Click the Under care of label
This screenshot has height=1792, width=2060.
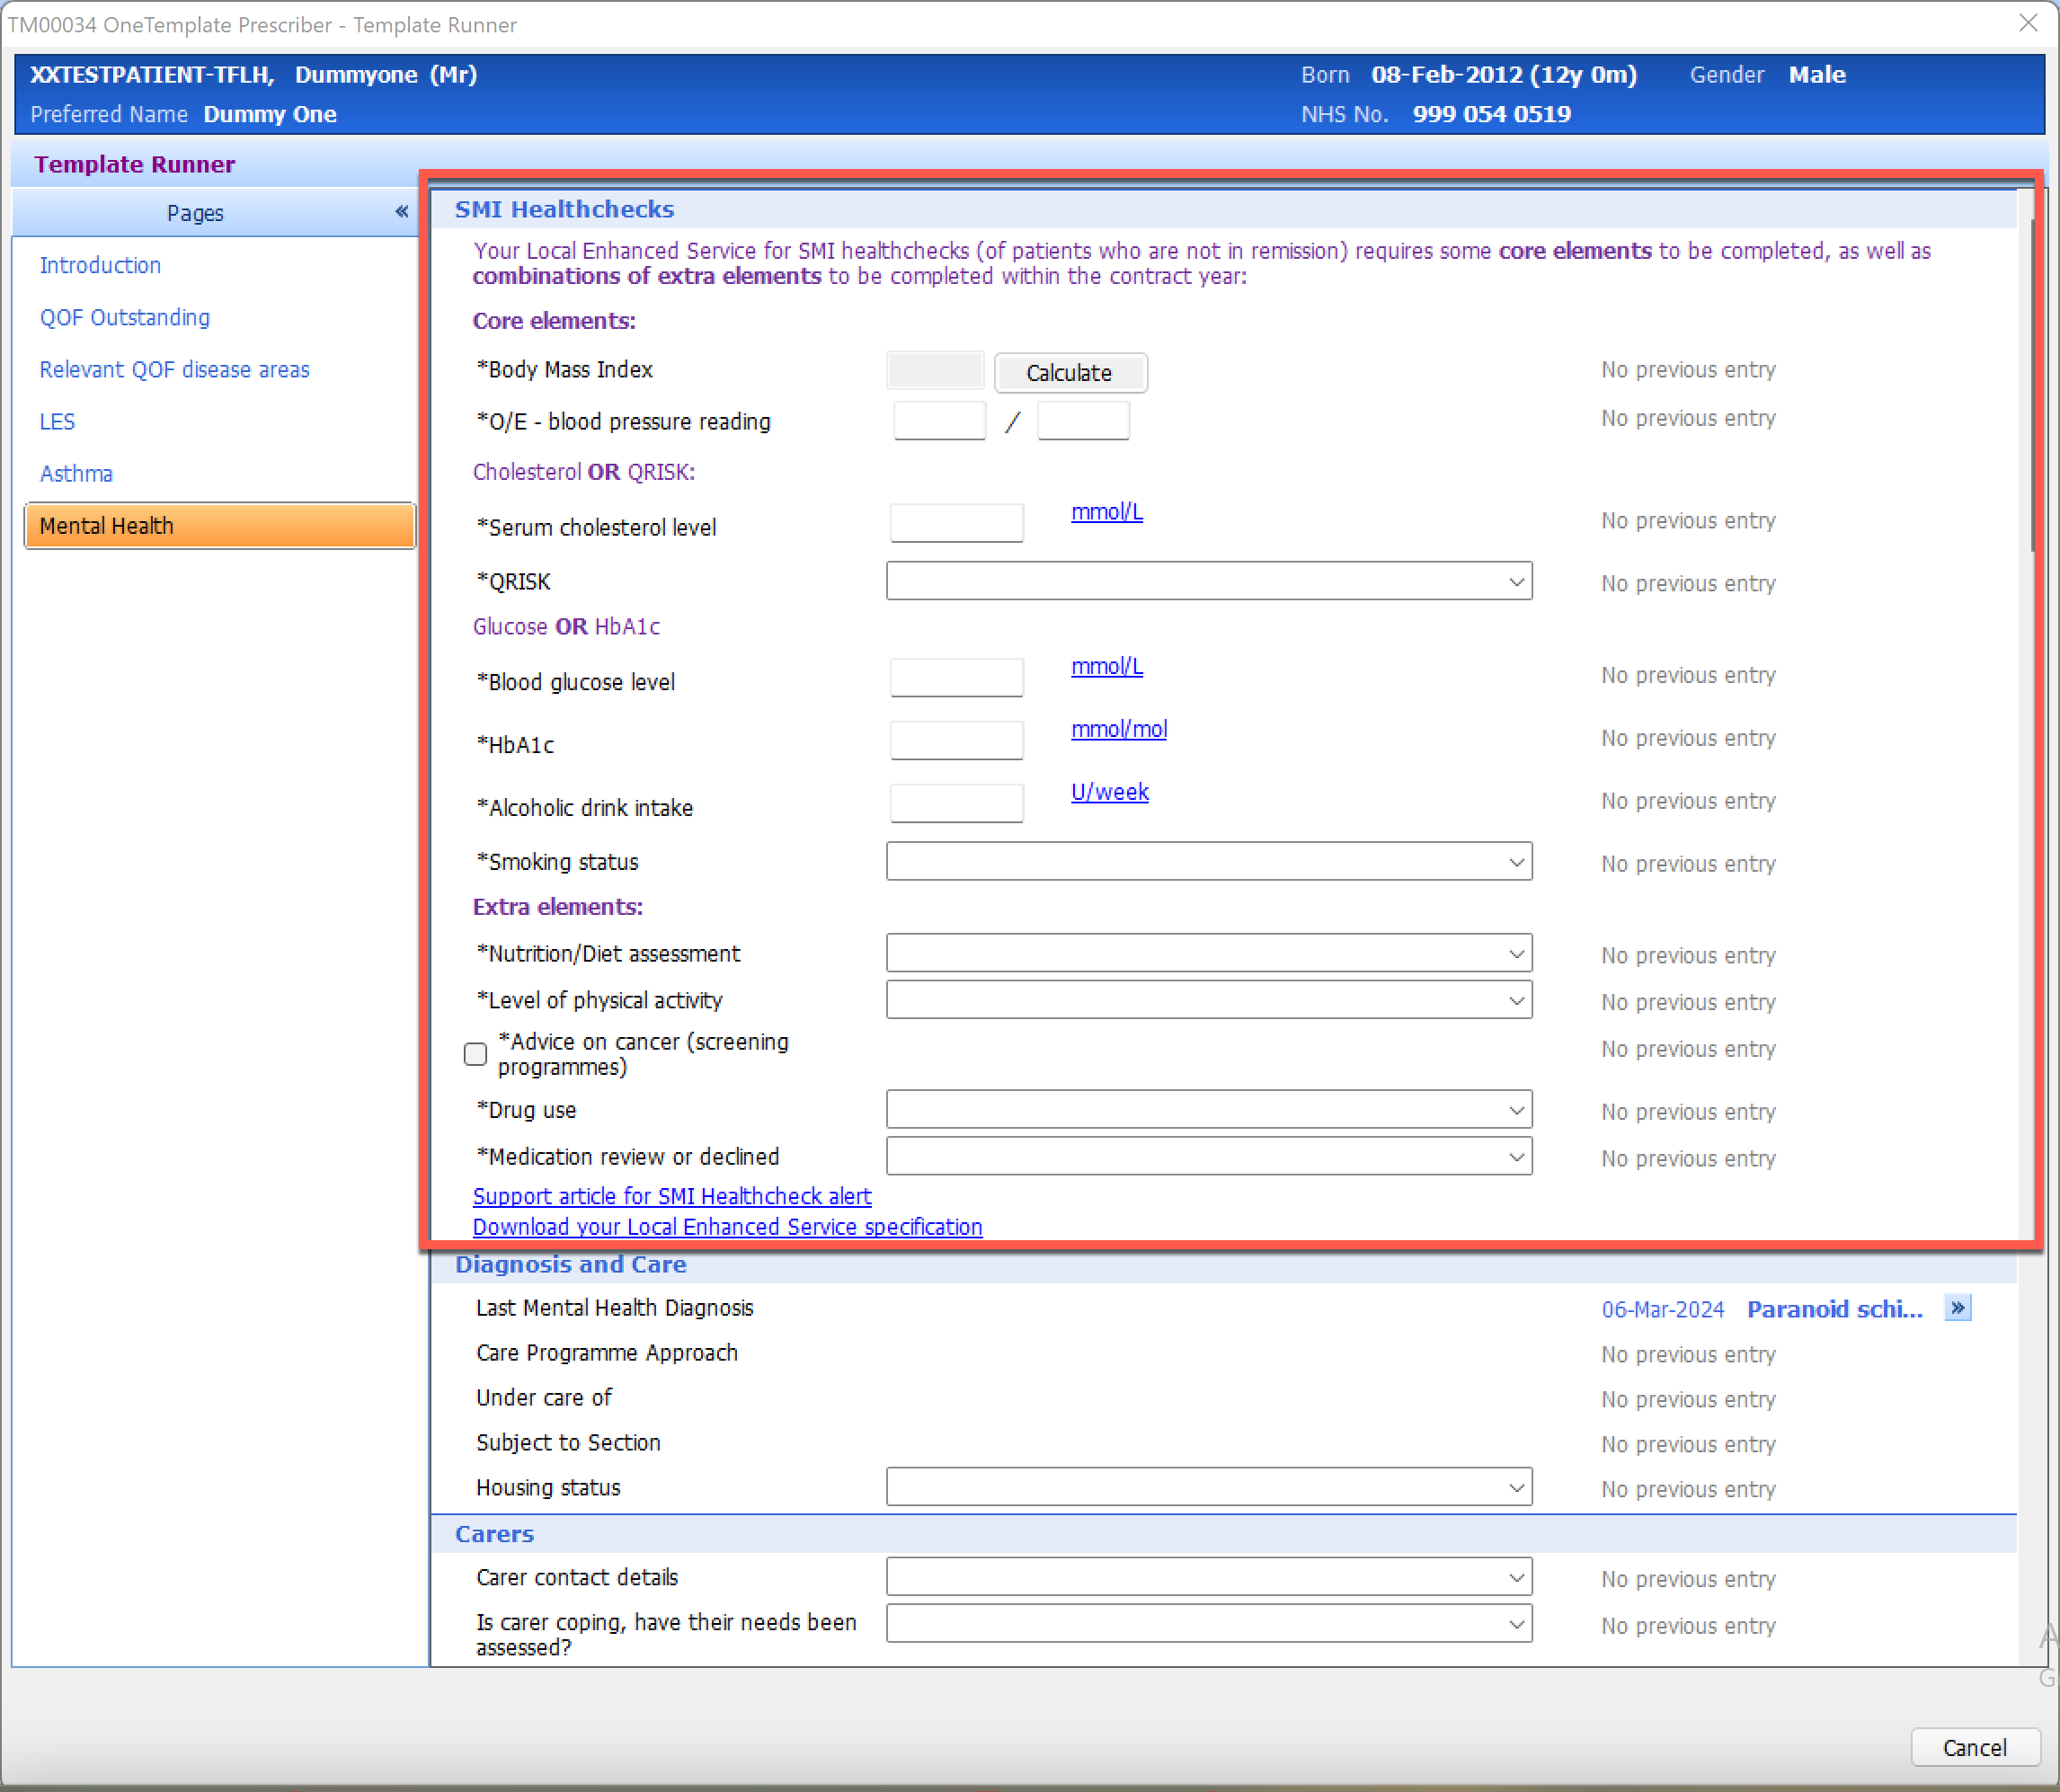[544, 1398]
